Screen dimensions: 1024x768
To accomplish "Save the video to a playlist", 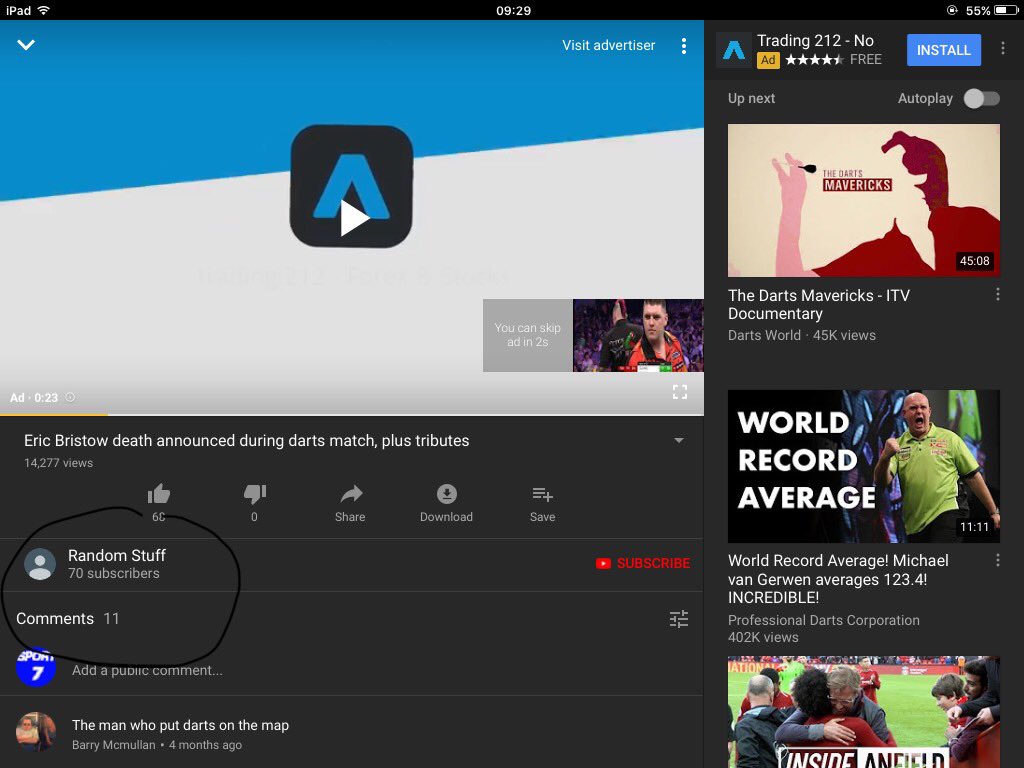I will (x=543, y=502).
